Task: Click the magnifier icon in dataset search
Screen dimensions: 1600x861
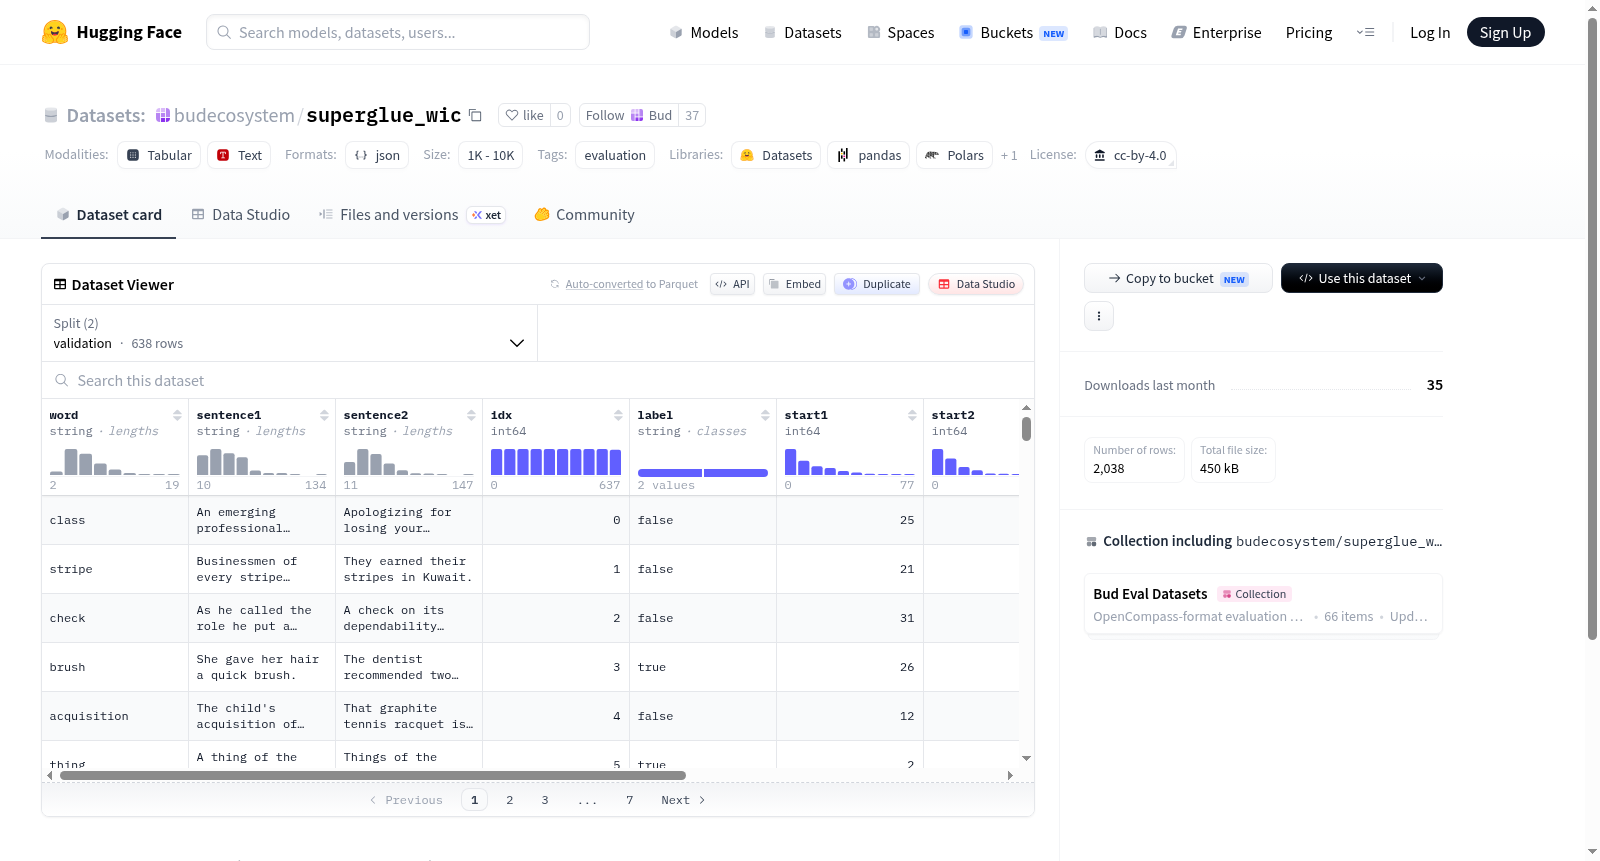Action: pyautogui.click(x=62, y=380)
